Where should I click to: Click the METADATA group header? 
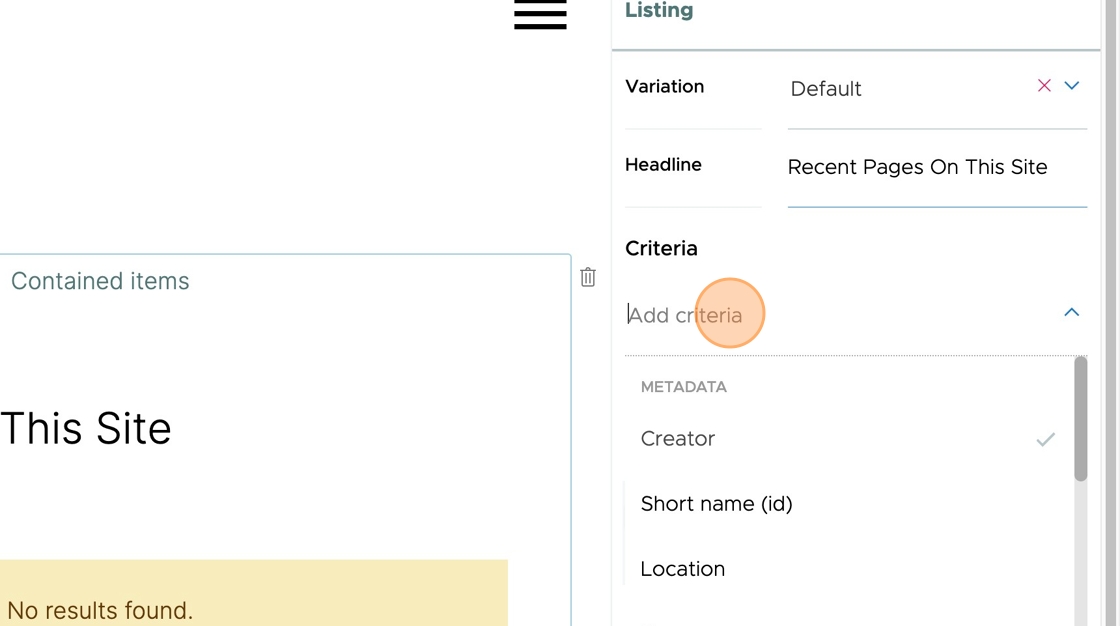click(684, 387)
